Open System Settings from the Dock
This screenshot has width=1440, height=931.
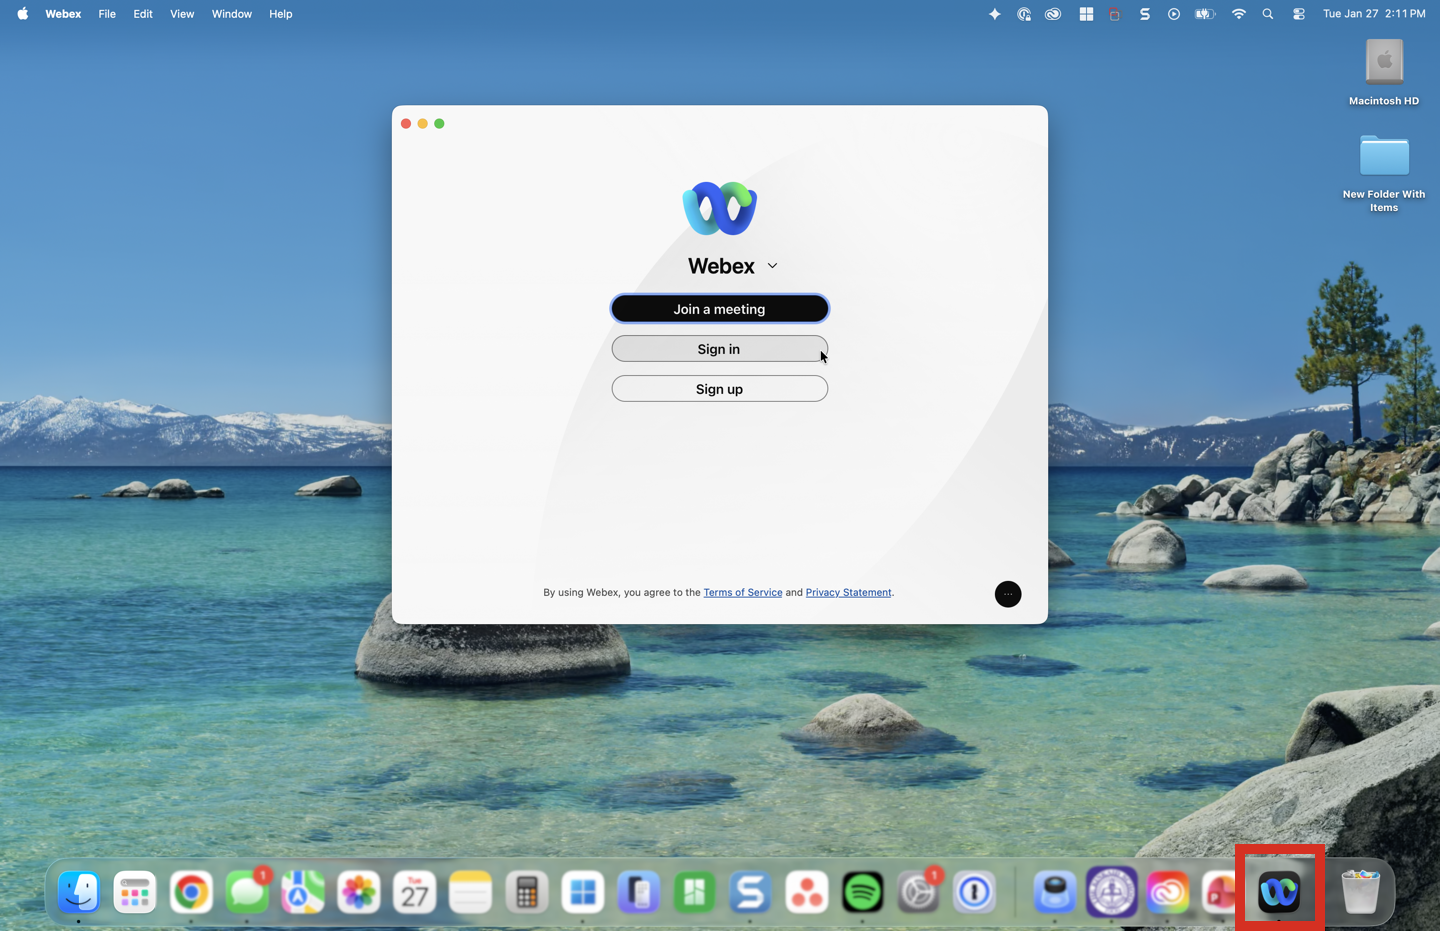click(x=919, y=892)
